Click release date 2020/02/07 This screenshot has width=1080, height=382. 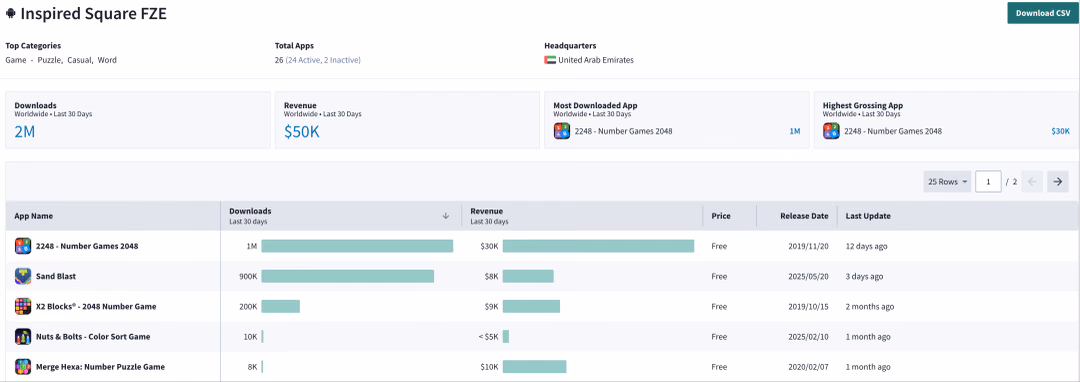809,367
